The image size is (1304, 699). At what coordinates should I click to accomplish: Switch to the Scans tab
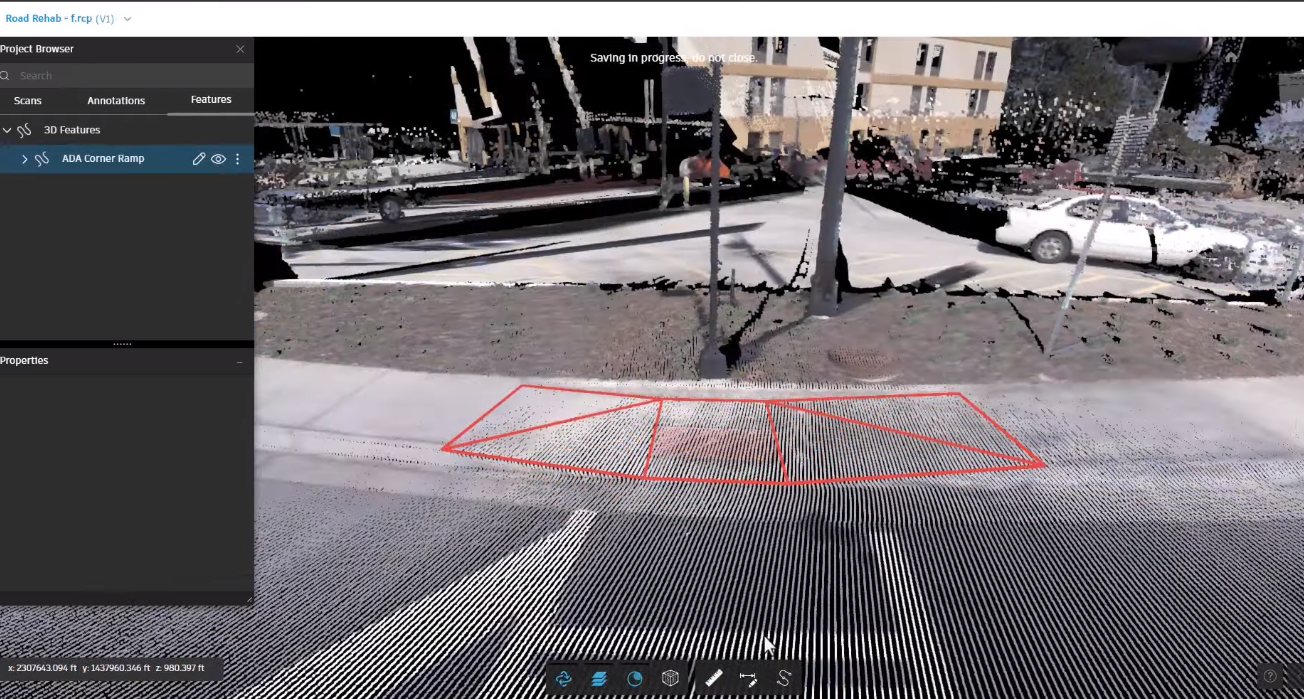28,101
